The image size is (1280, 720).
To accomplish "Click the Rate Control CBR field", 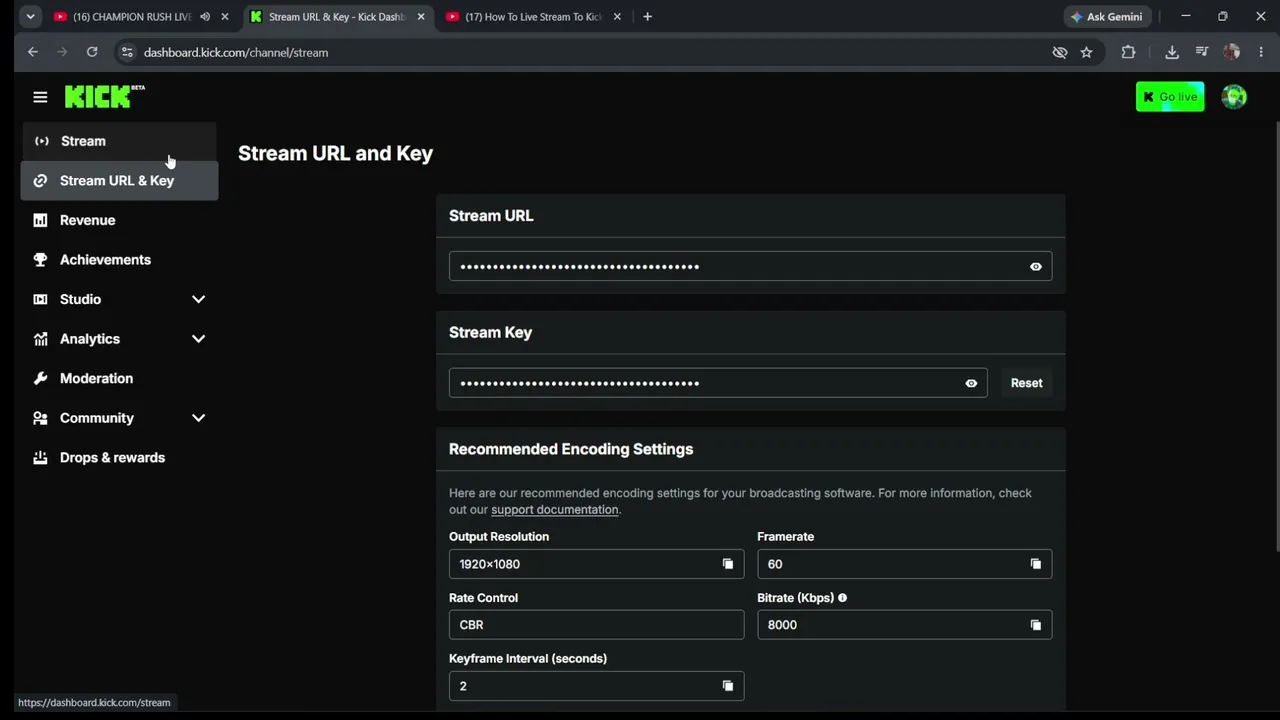I will [x=596, y=625].
